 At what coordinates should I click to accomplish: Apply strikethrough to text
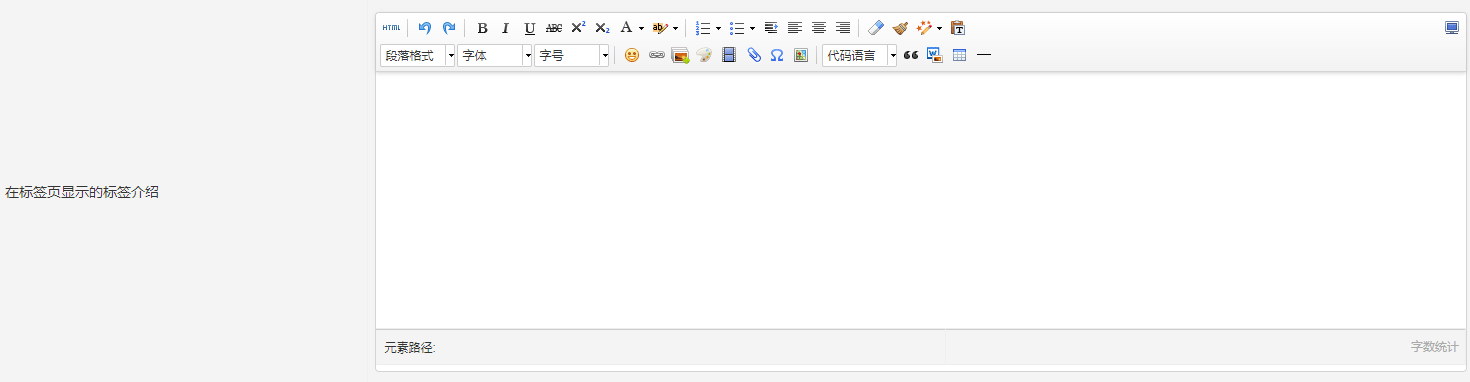pyautogui.click(x=554, y=28)
